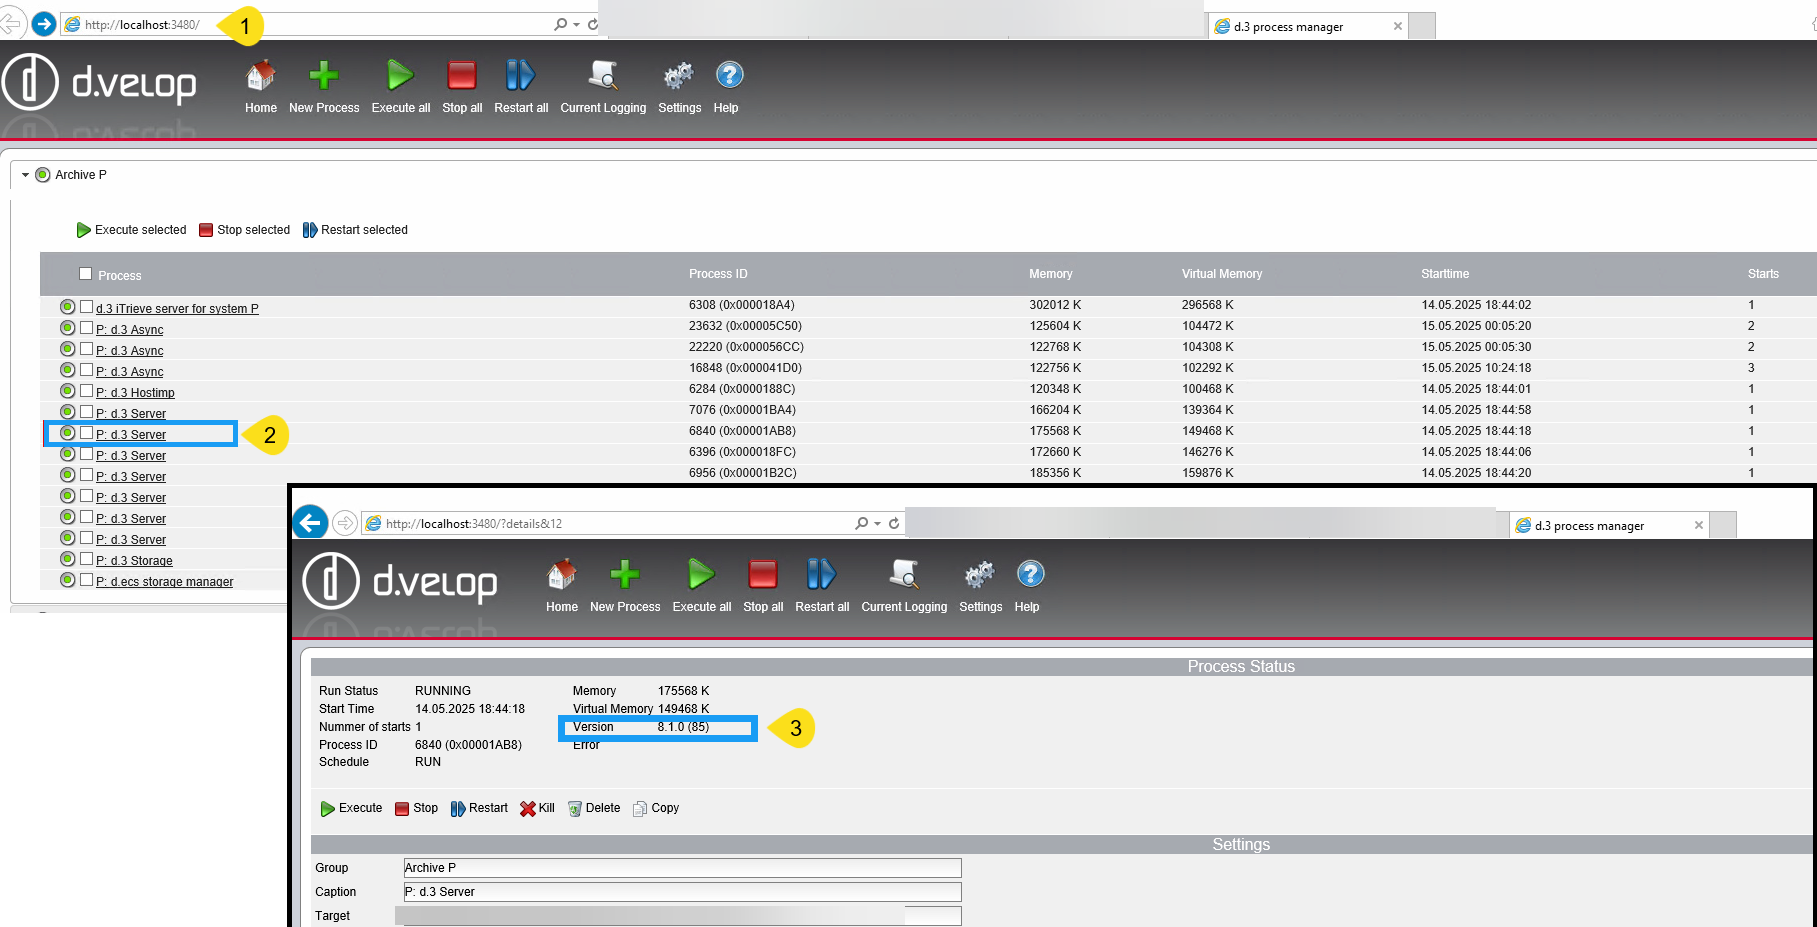Click the green status indicator of P: d.3 Storage
Screen dimensions: 1817x927
pyautogui.click(x=67, y=559)
